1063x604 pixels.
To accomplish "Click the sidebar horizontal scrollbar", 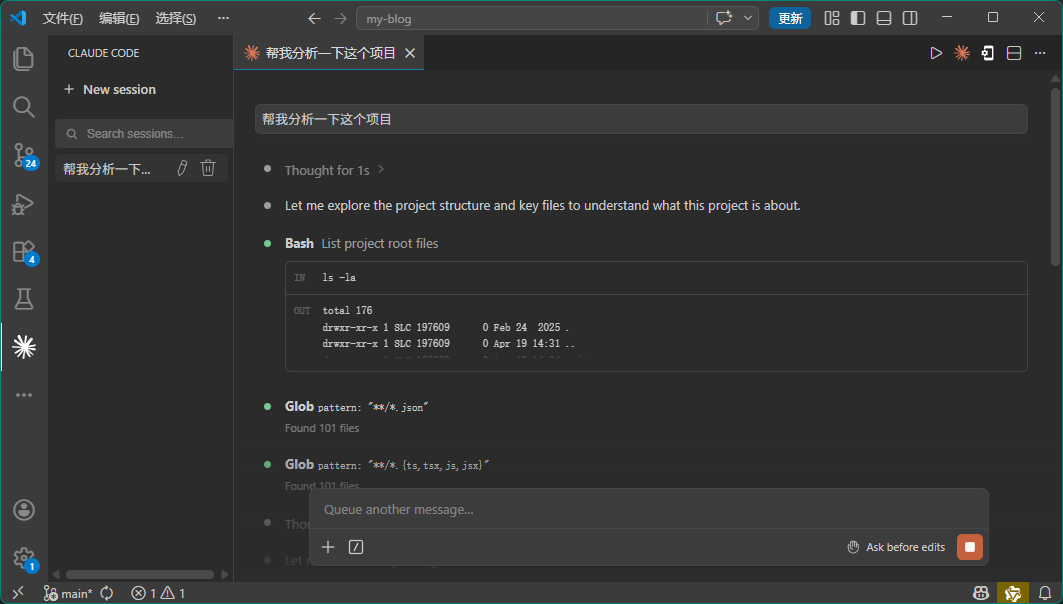I will [140, 574].
